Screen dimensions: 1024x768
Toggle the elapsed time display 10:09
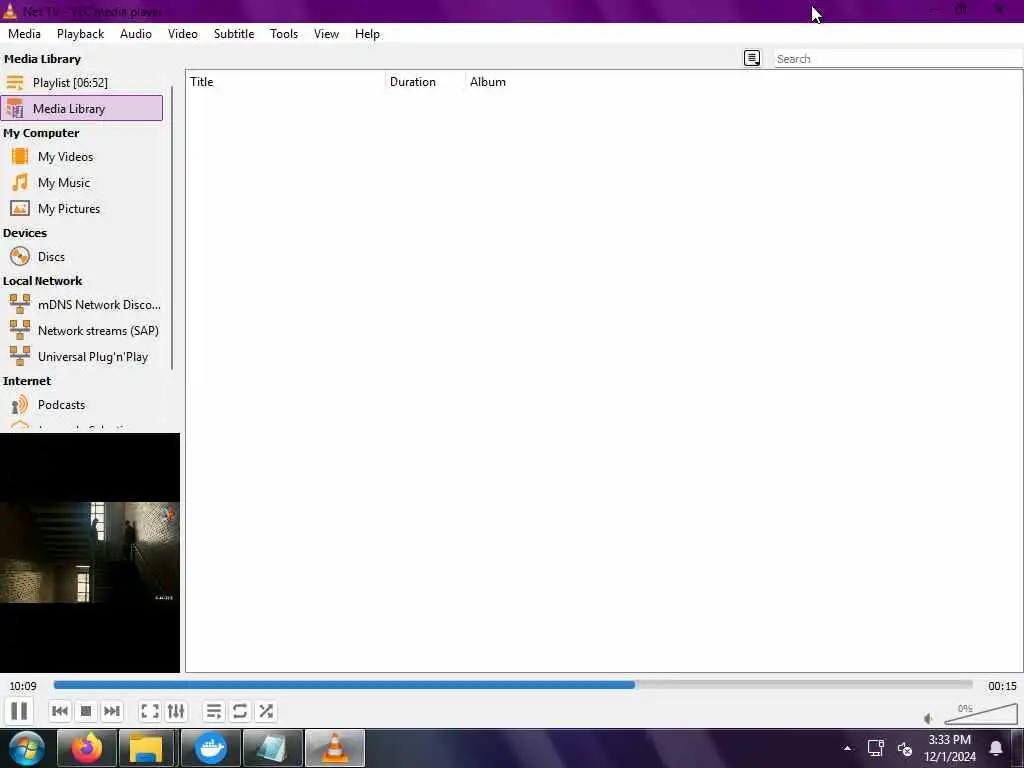(x=23, y=686)
